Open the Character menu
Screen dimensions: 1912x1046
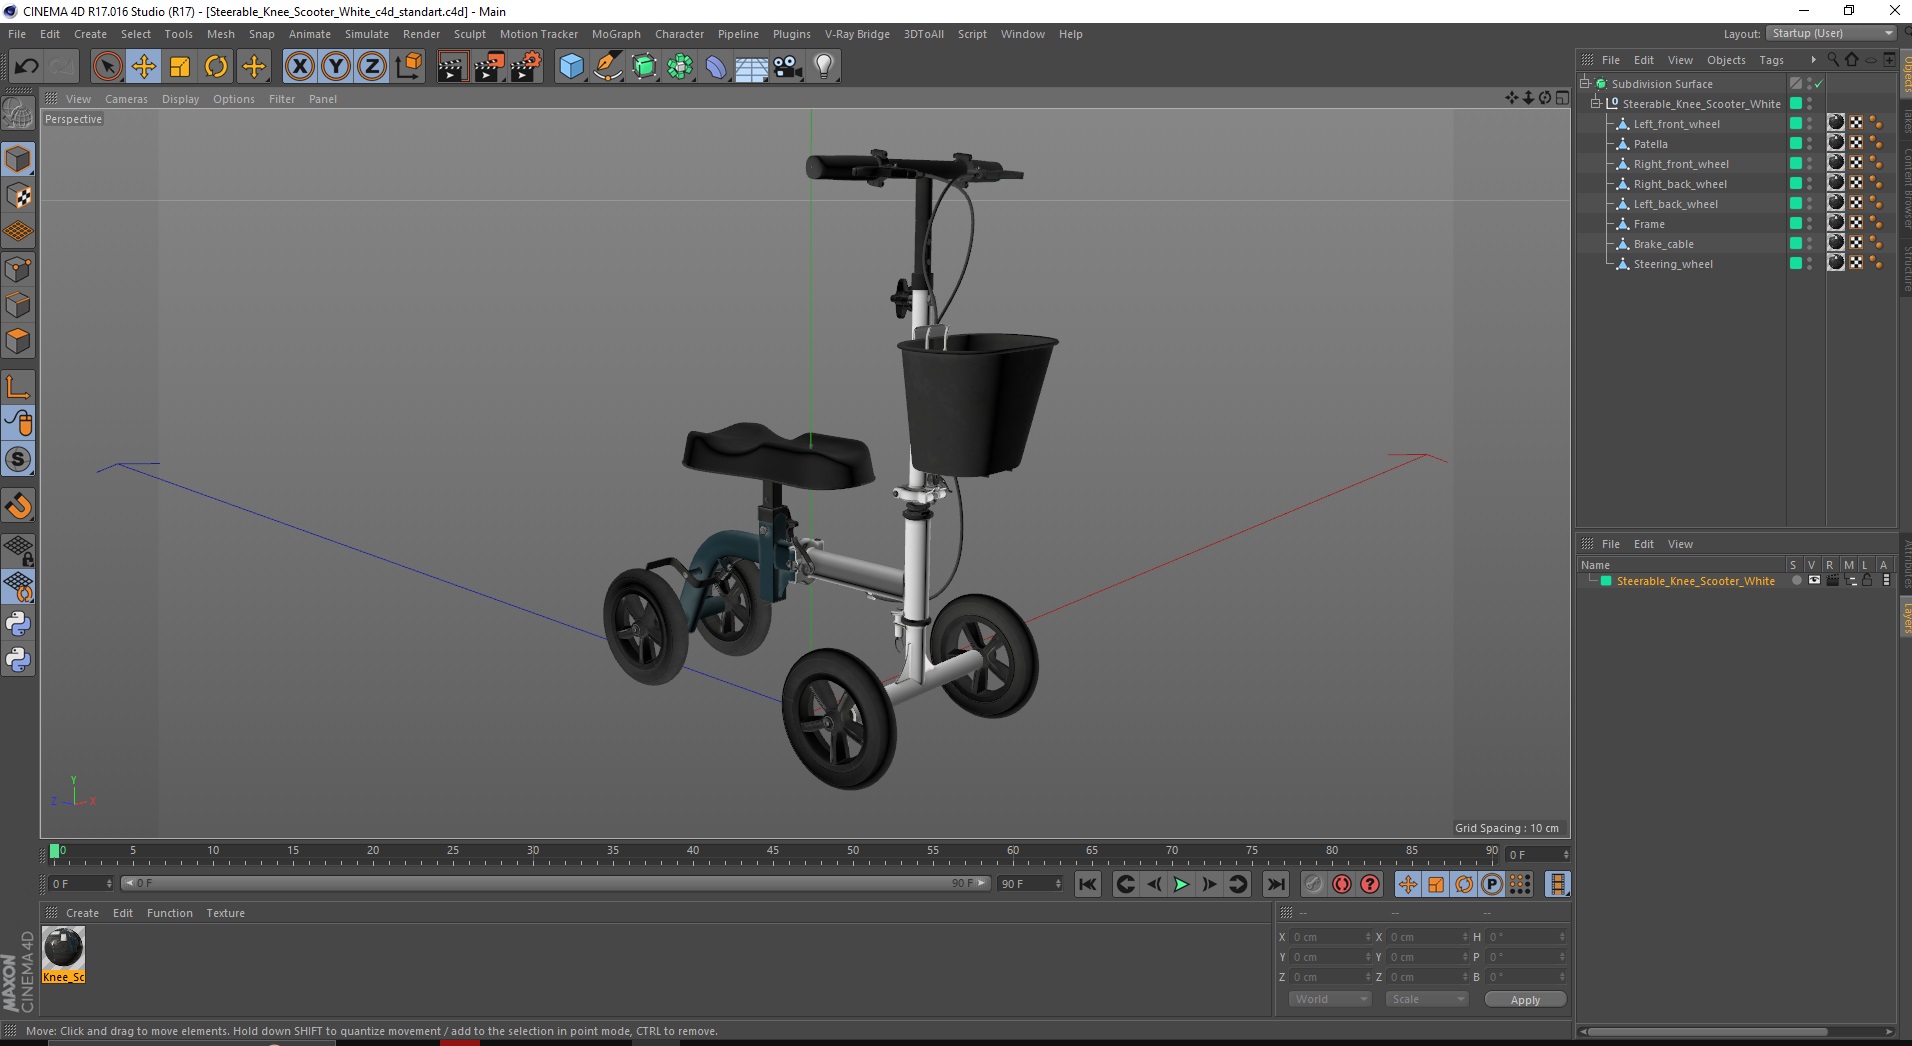[679, 34]
